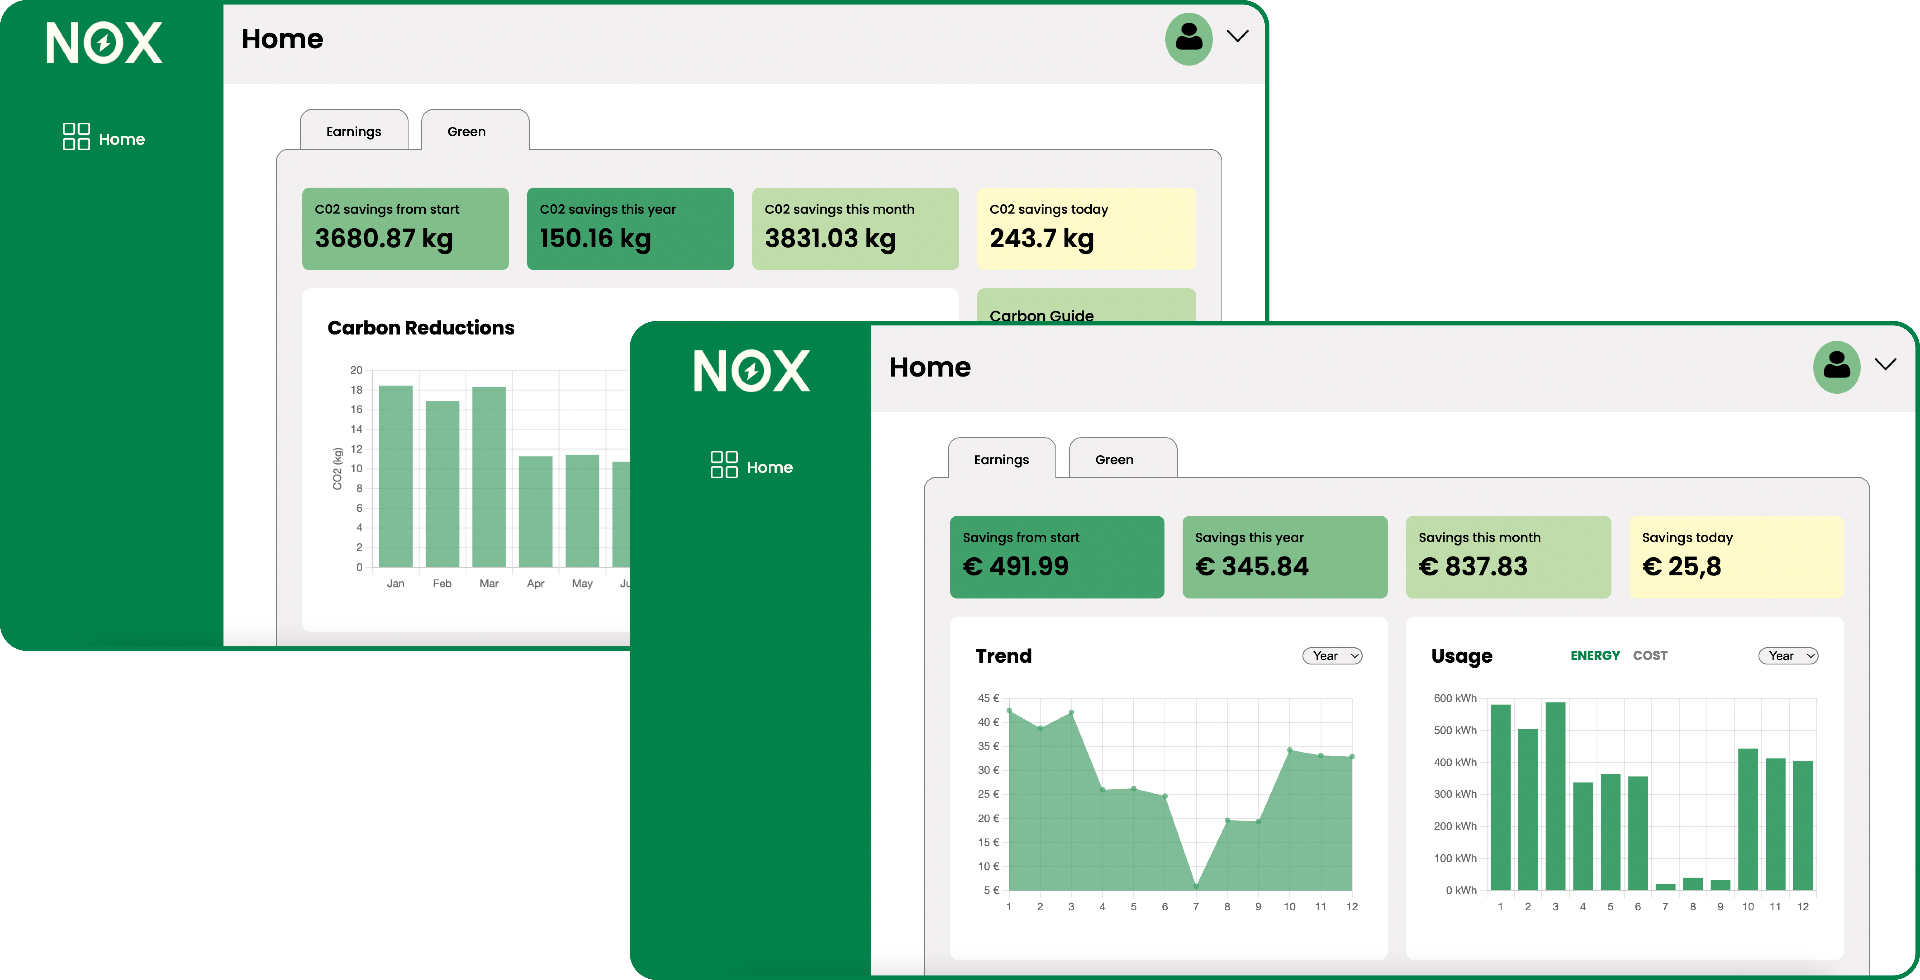Click the NOX logo in the front window
This screenshot has width=1920, height=980.
[x=751, y=369]
